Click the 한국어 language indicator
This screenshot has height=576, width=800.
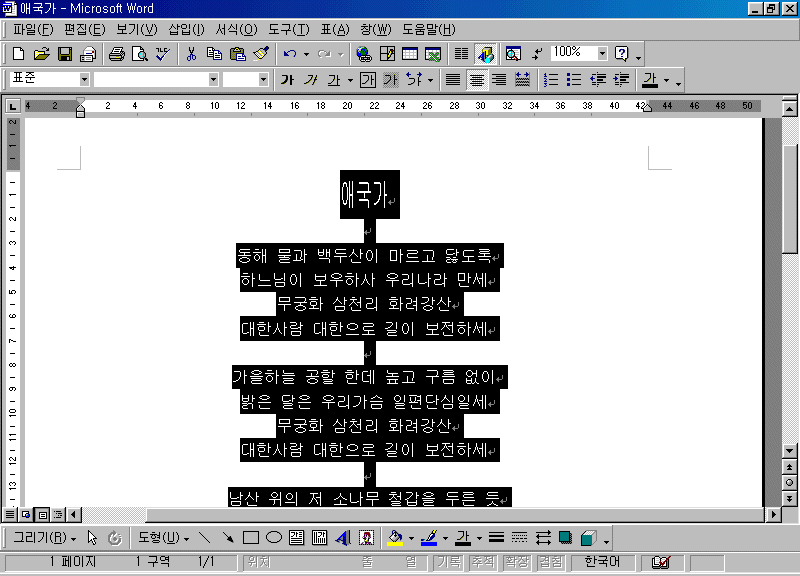point(602,562)
